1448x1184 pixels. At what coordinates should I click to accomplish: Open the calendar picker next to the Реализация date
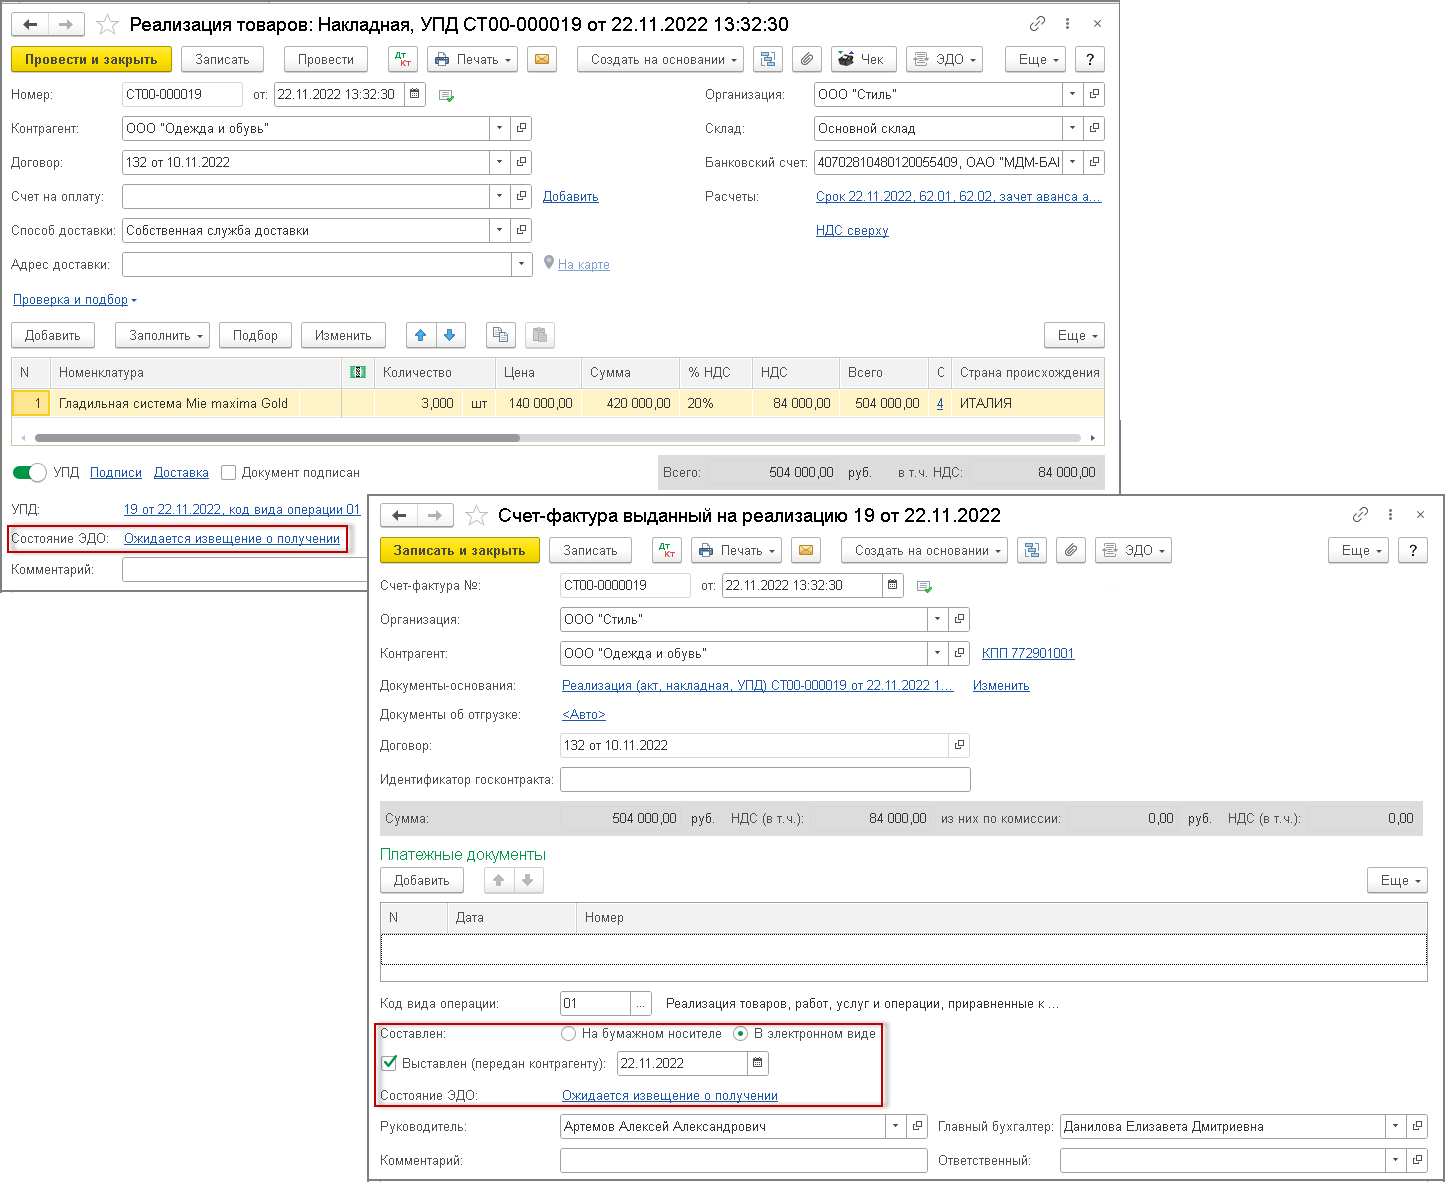(x=415, y=94)
